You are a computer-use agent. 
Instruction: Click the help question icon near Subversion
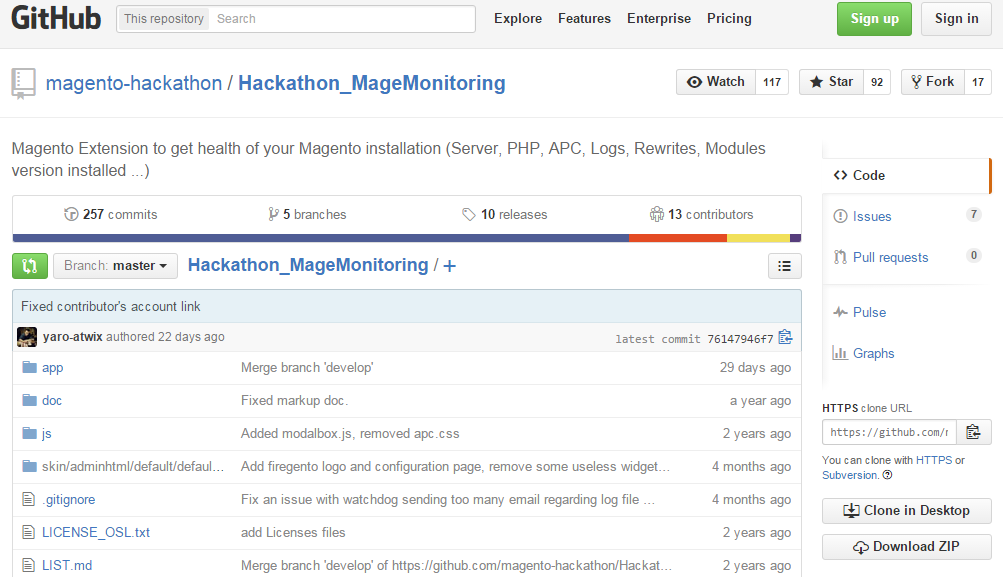(887, 475)
